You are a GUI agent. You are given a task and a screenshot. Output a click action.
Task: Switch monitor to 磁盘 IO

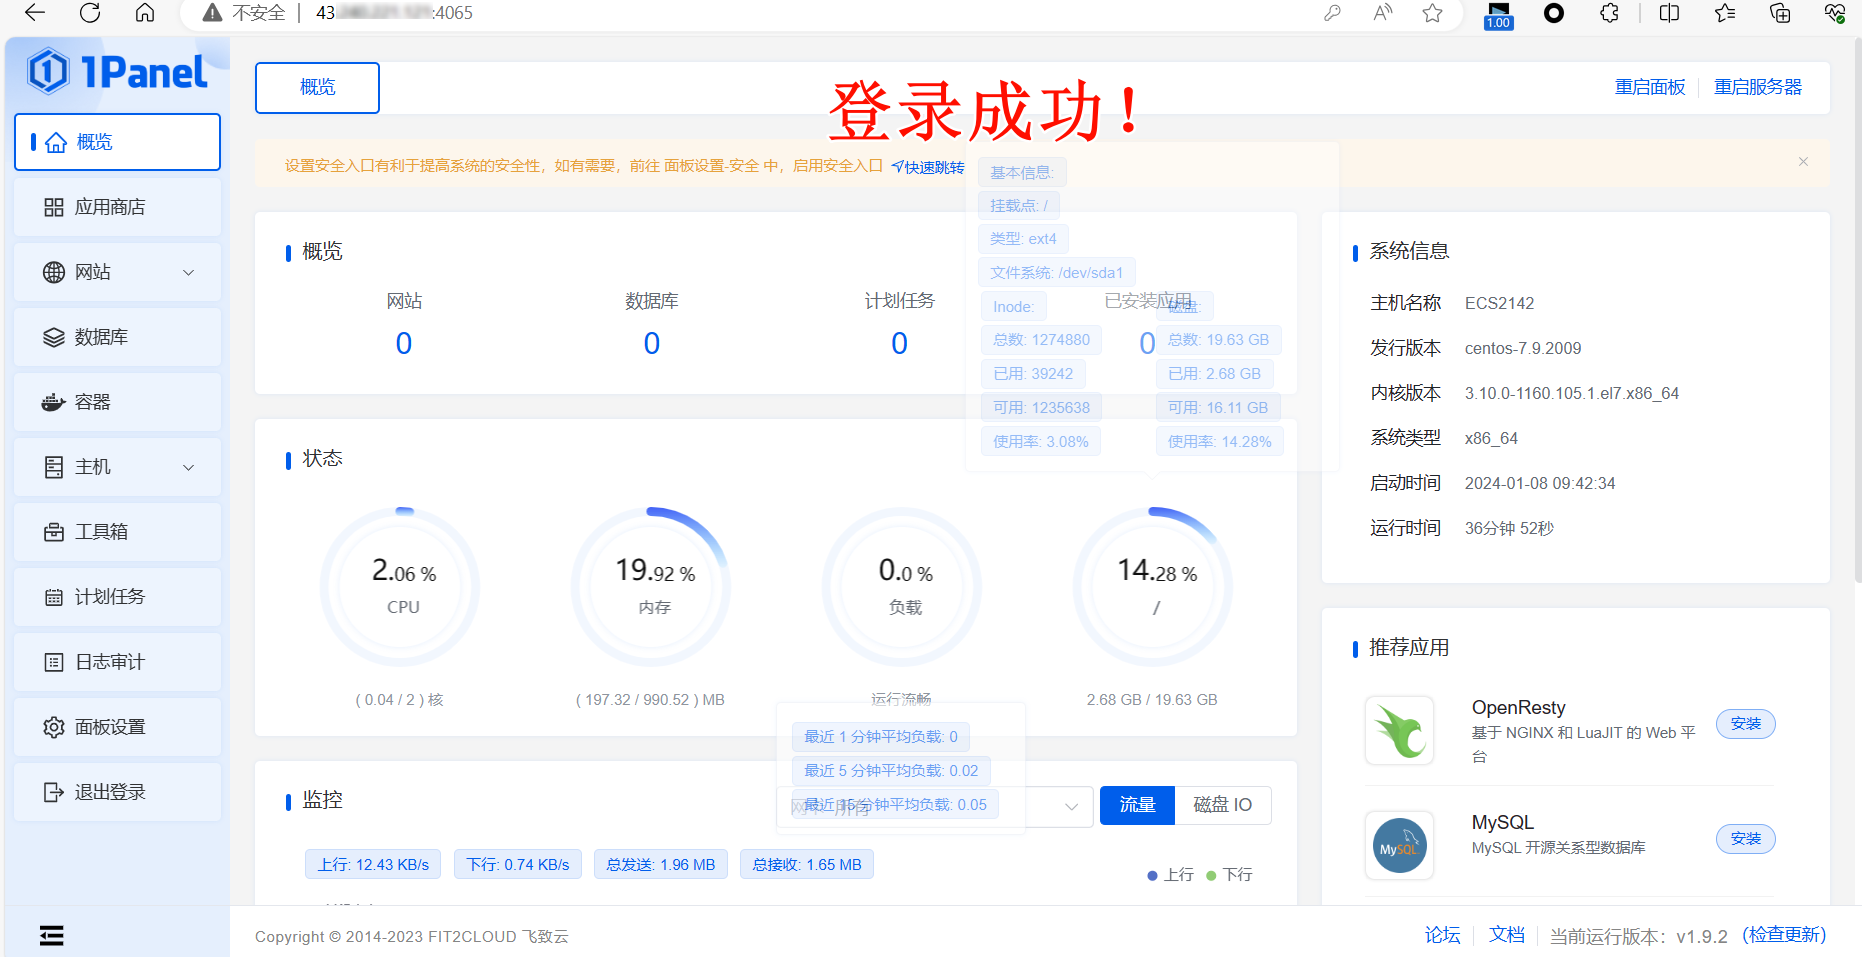pyautogui.click(x=1223, y=805)
